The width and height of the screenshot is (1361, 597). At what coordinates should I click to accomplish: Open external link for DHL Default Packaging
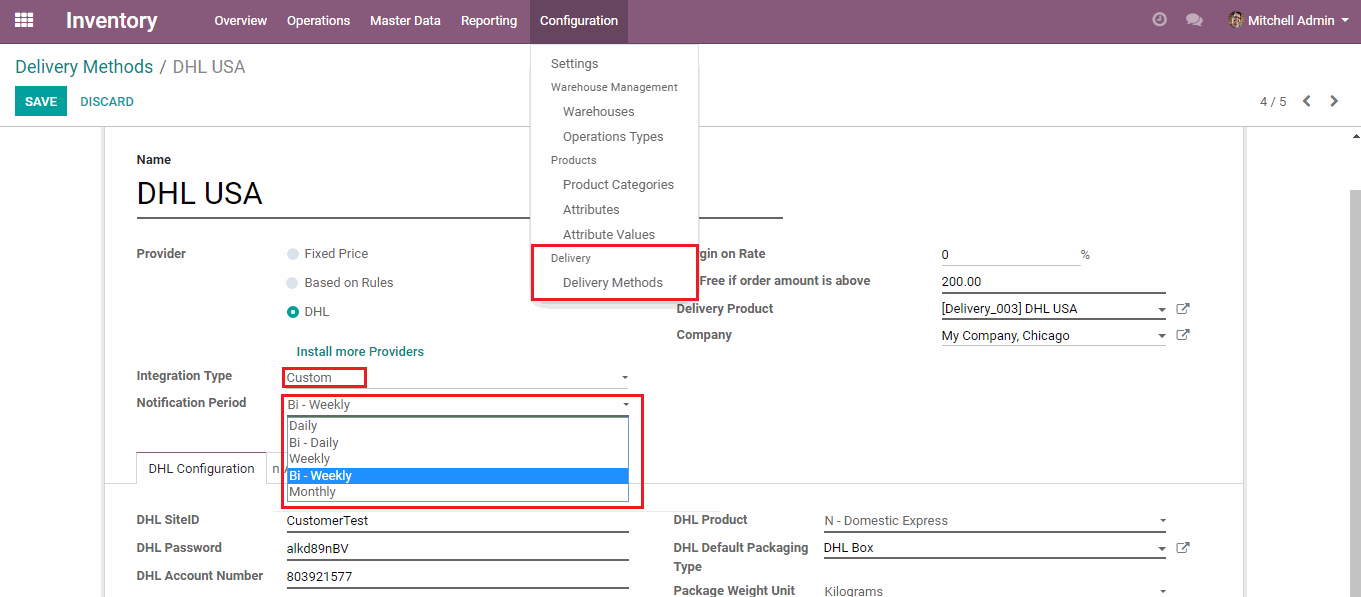pos(1183,548)
